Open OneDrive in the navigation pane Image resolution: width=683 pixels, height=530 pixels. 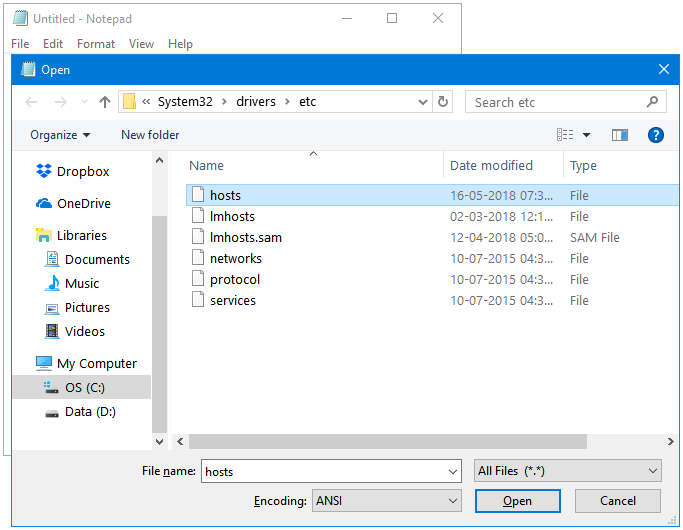coord(84,203)
